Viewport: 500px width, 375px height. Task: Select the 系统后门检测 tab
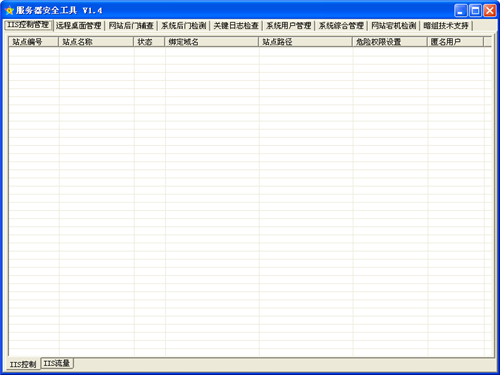[184, 26]
